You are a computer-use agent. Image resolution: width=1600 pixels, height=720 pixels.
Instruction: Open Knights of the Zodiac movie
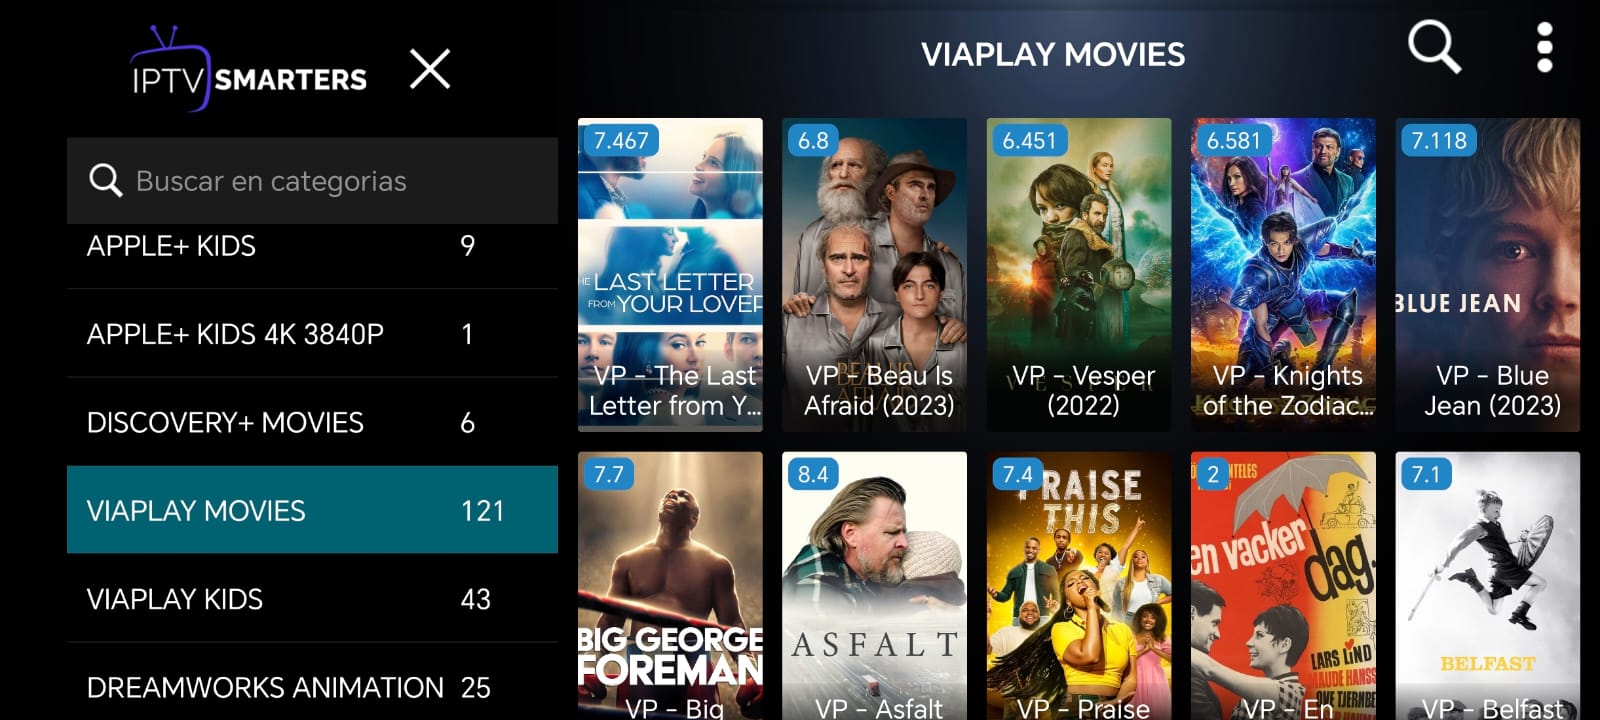pos(1283,275)
